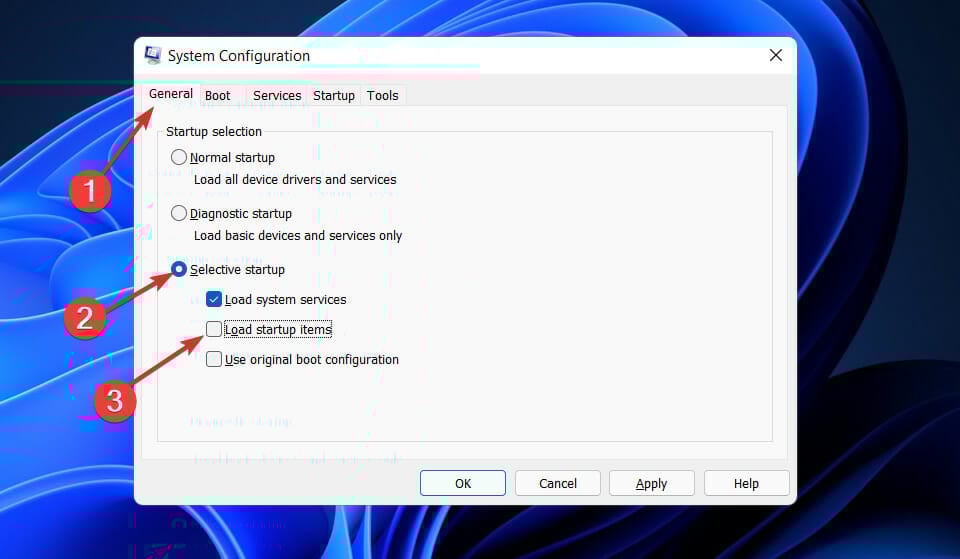Select the Normal startup option

(179, 157)
